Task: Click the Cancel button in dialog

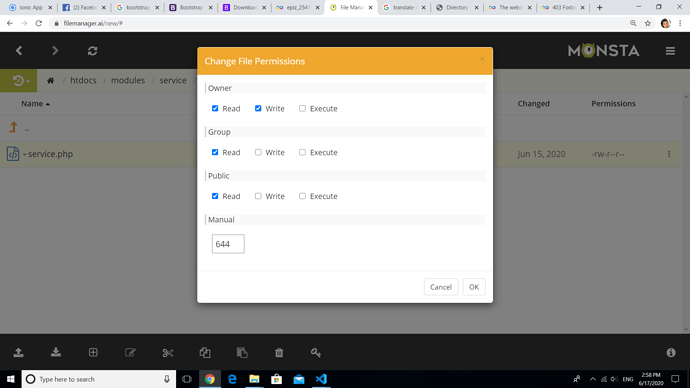Action: click(x=441, y=287)
